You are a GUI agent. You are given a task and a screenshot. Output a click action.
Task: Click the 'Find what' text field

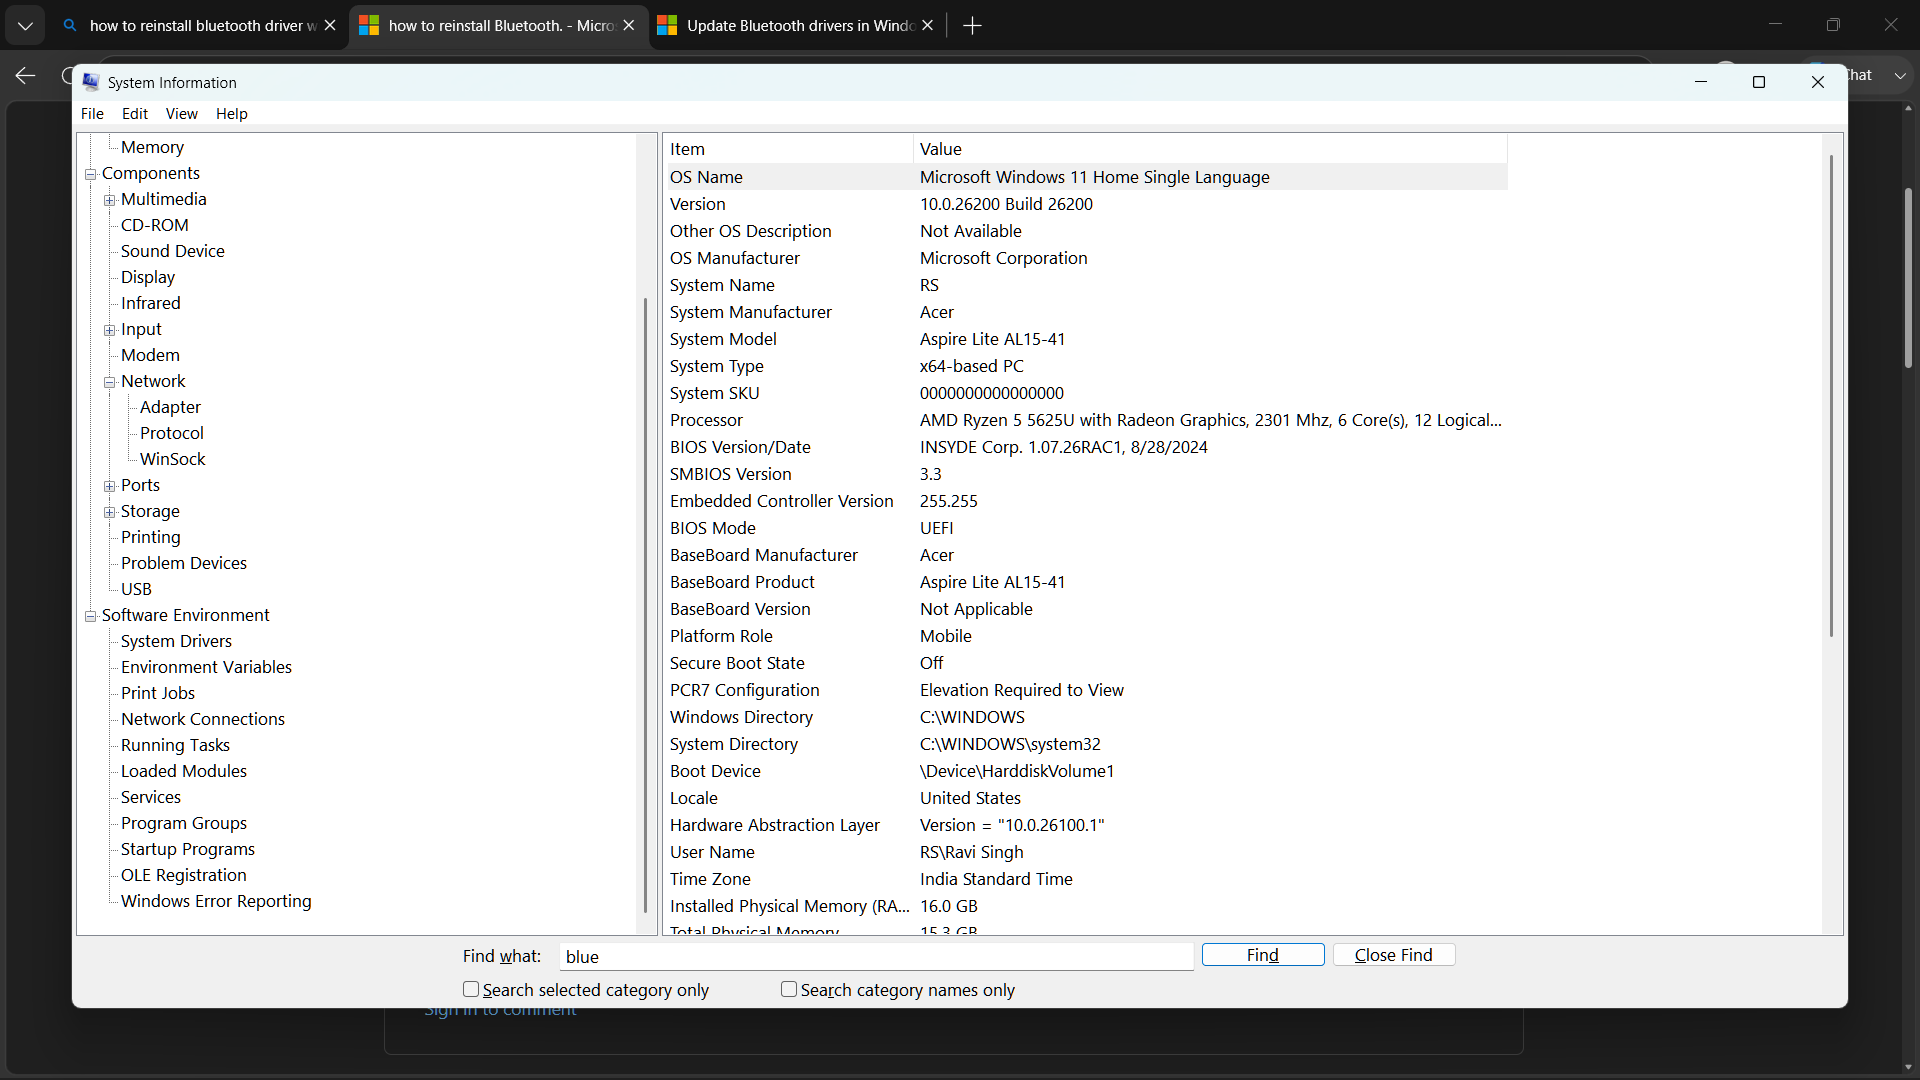(876, 956)
